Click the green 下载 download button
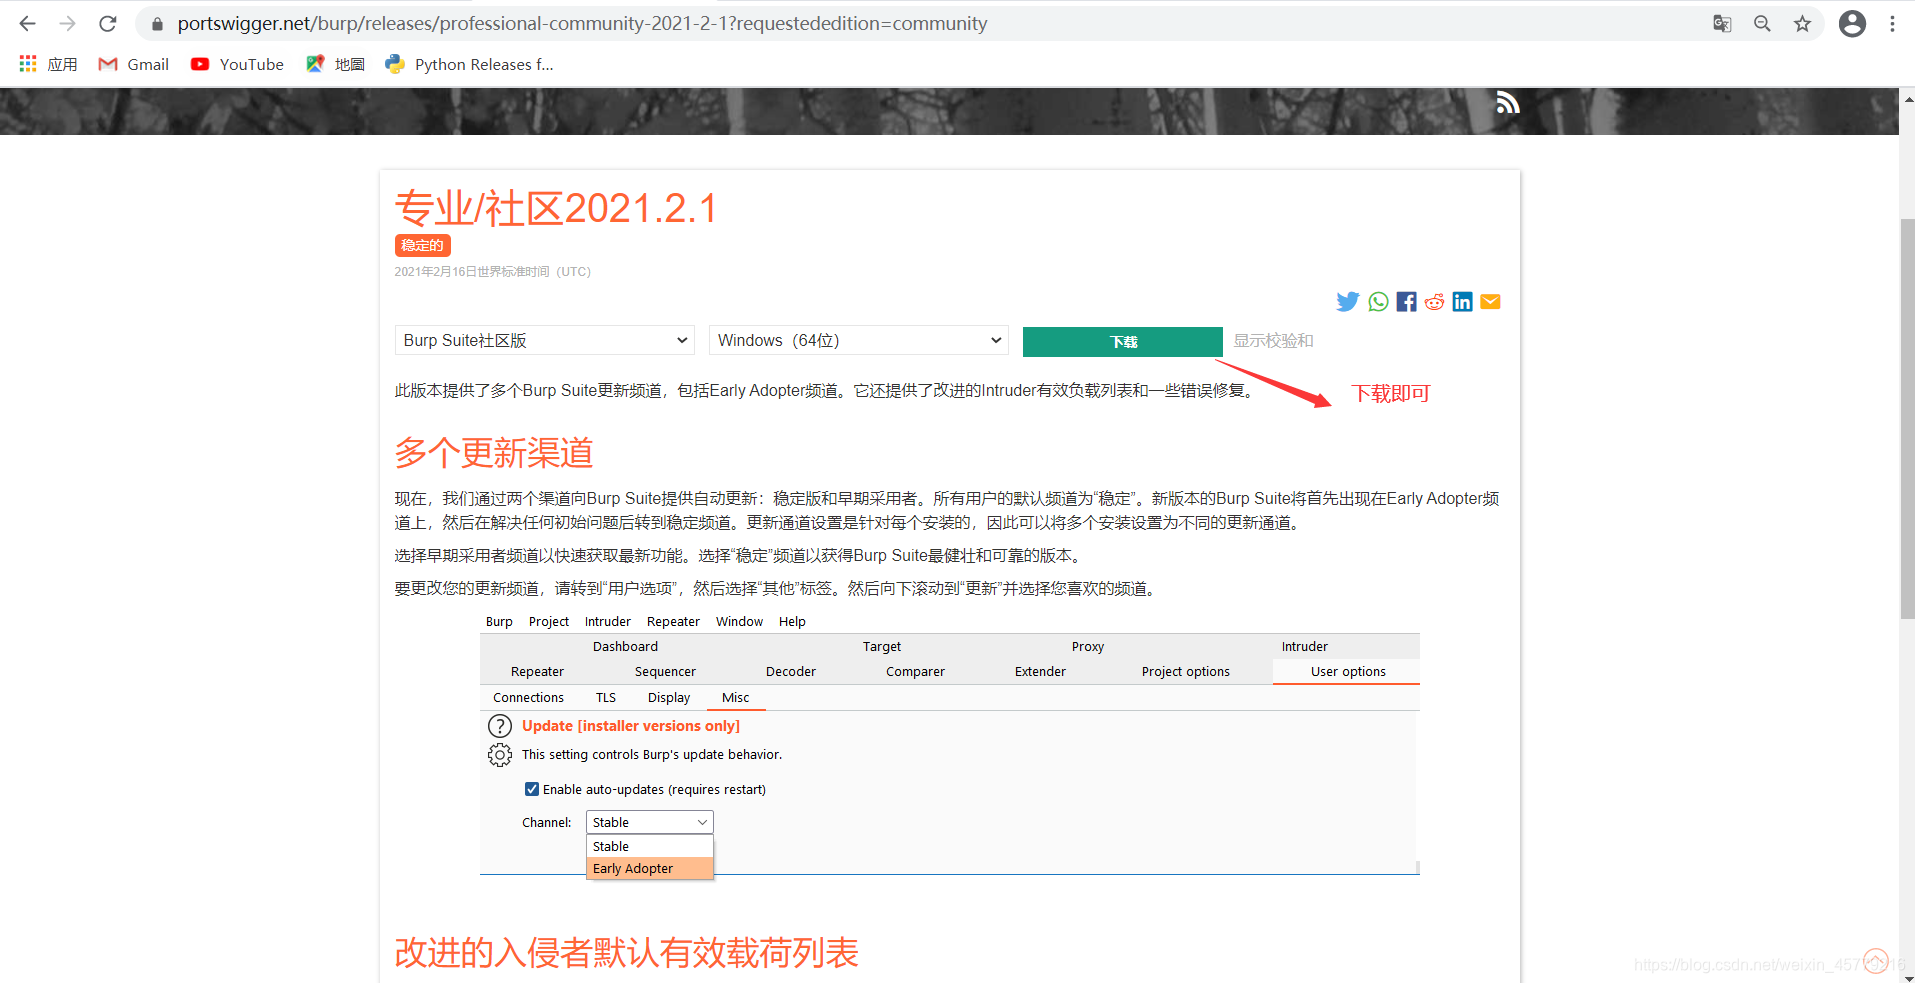Screen dimensions: 1915x983 1123,341
